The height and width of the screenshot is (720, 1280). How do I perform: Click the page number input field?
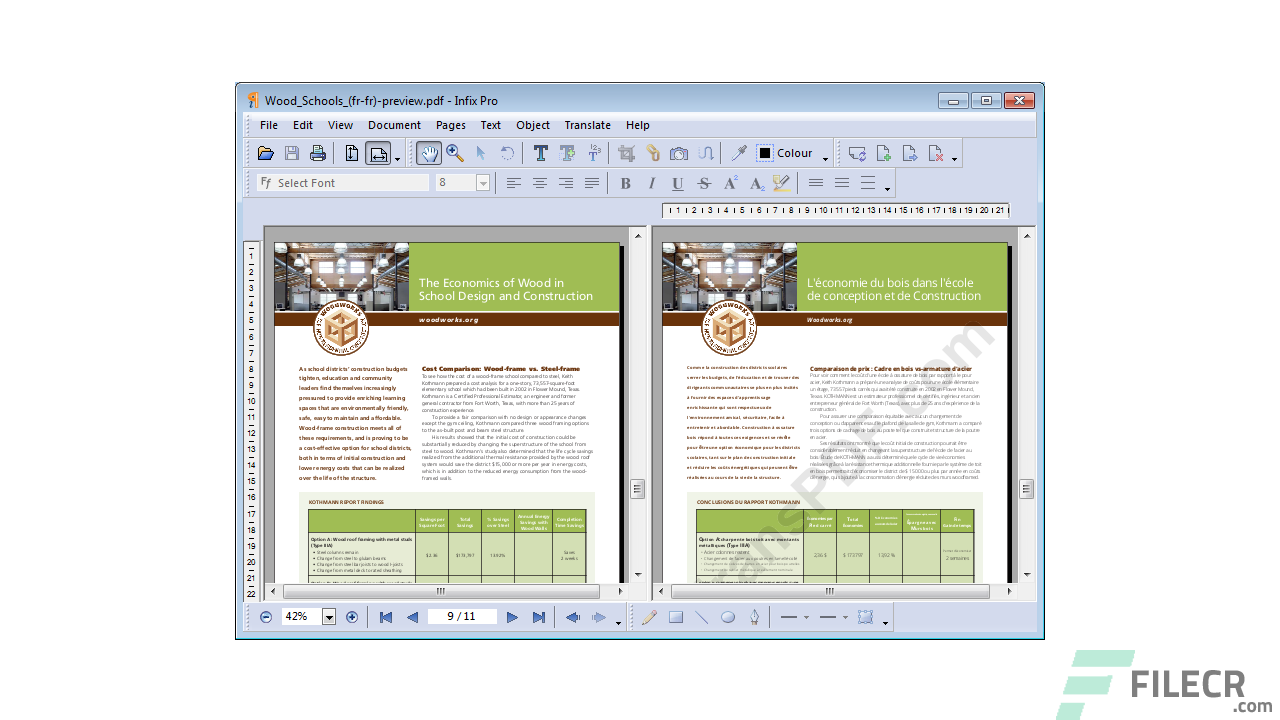coord(462,616)
